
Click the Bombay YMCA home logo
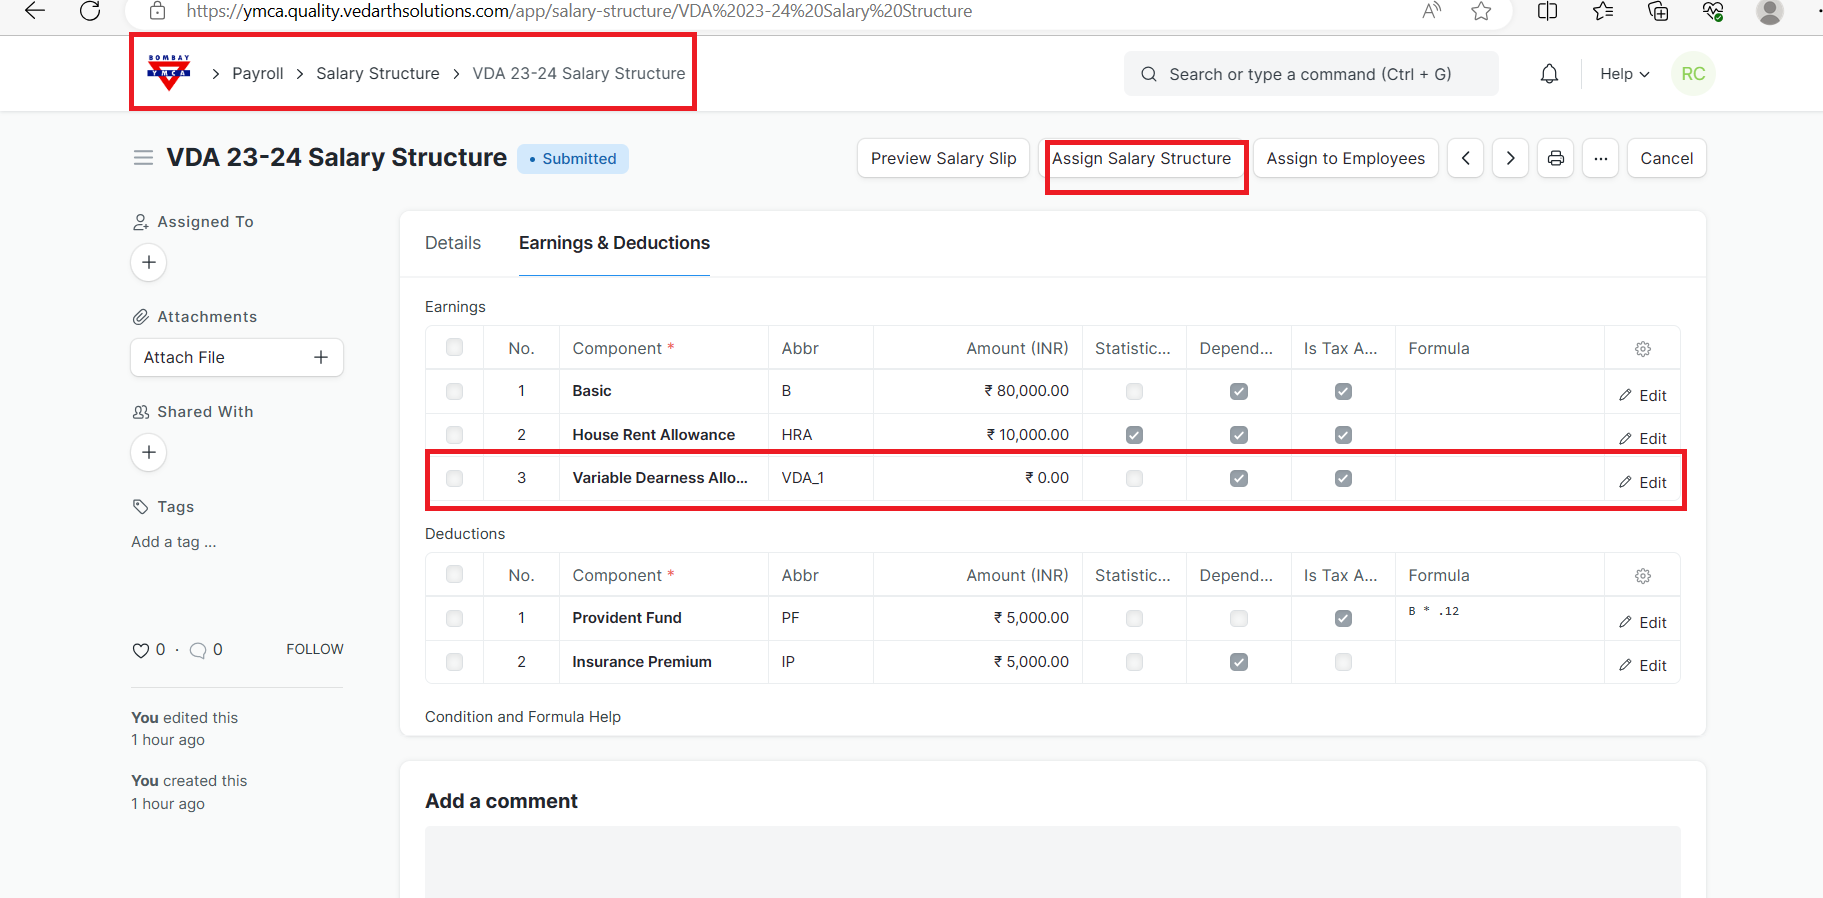[168, 73]
